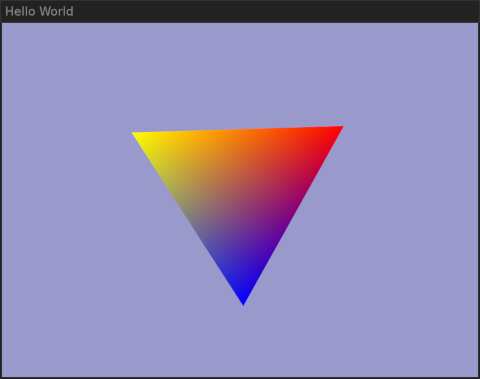The height and width of the screenshot is (379, 480).
Task: Click the empty dark title bar area
Action: point(276,11)
